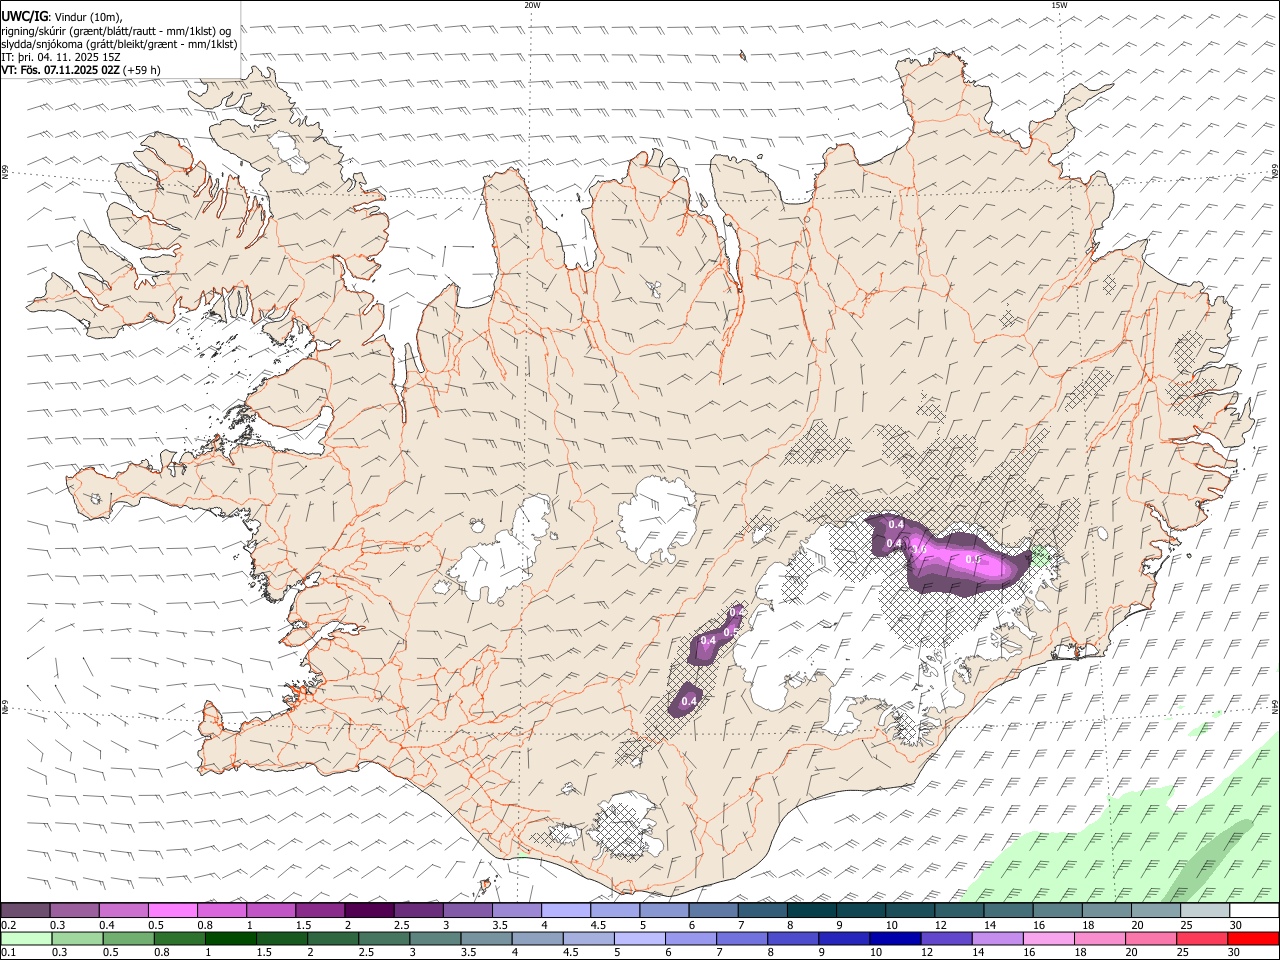Pick the lavender 4–4.5 snow scale swatch

(x=566, y=910)
